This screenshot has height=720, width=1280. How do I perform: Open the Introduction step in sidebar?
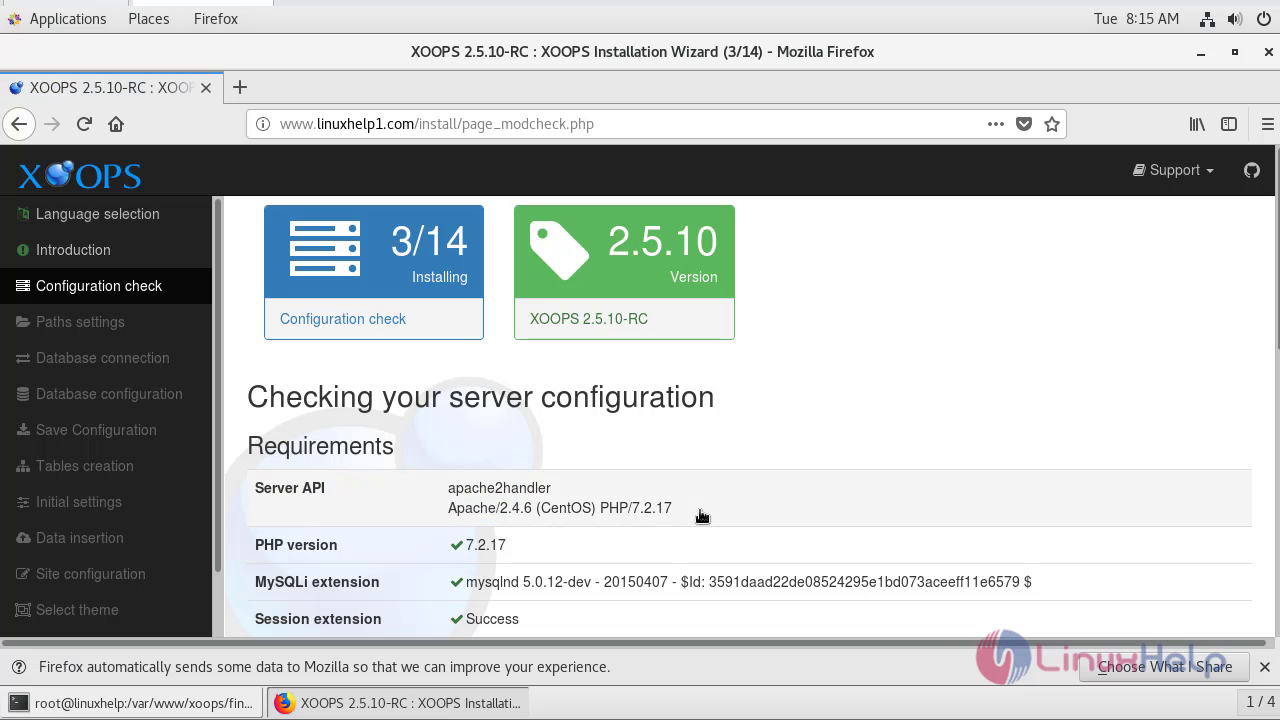pyautogui.click(x=106, y=250)
